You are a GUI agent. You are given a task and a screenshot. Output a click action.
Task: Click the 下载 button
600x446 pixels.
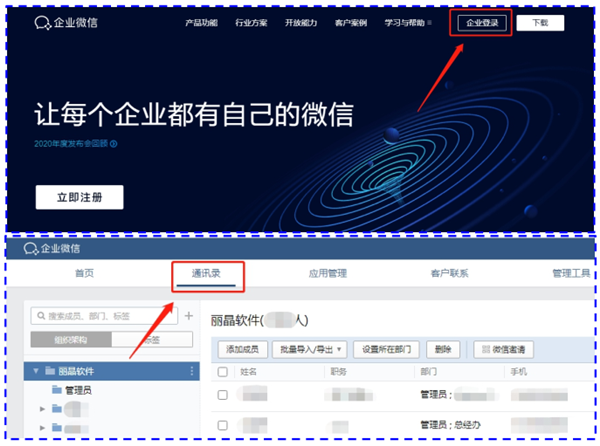pos(540,23)
